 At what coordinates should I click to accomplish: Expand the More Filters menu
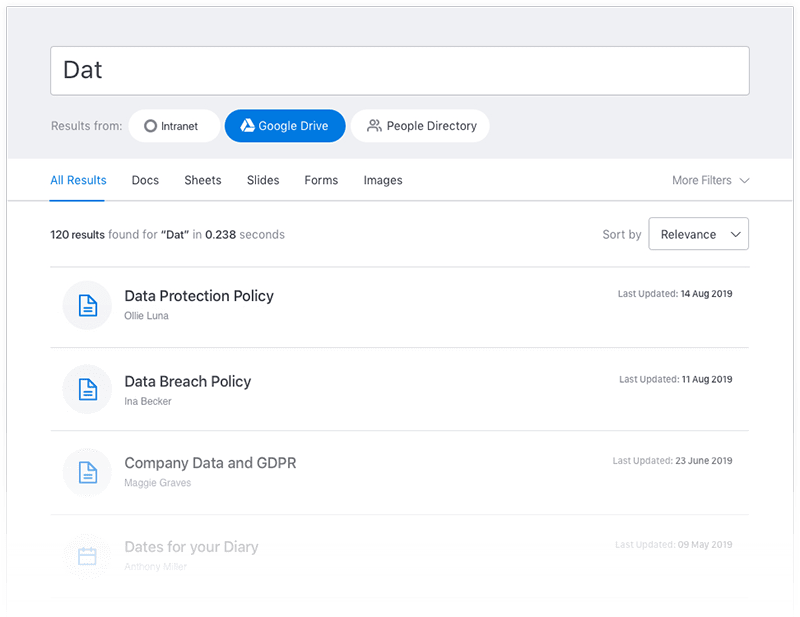point(710,180)
